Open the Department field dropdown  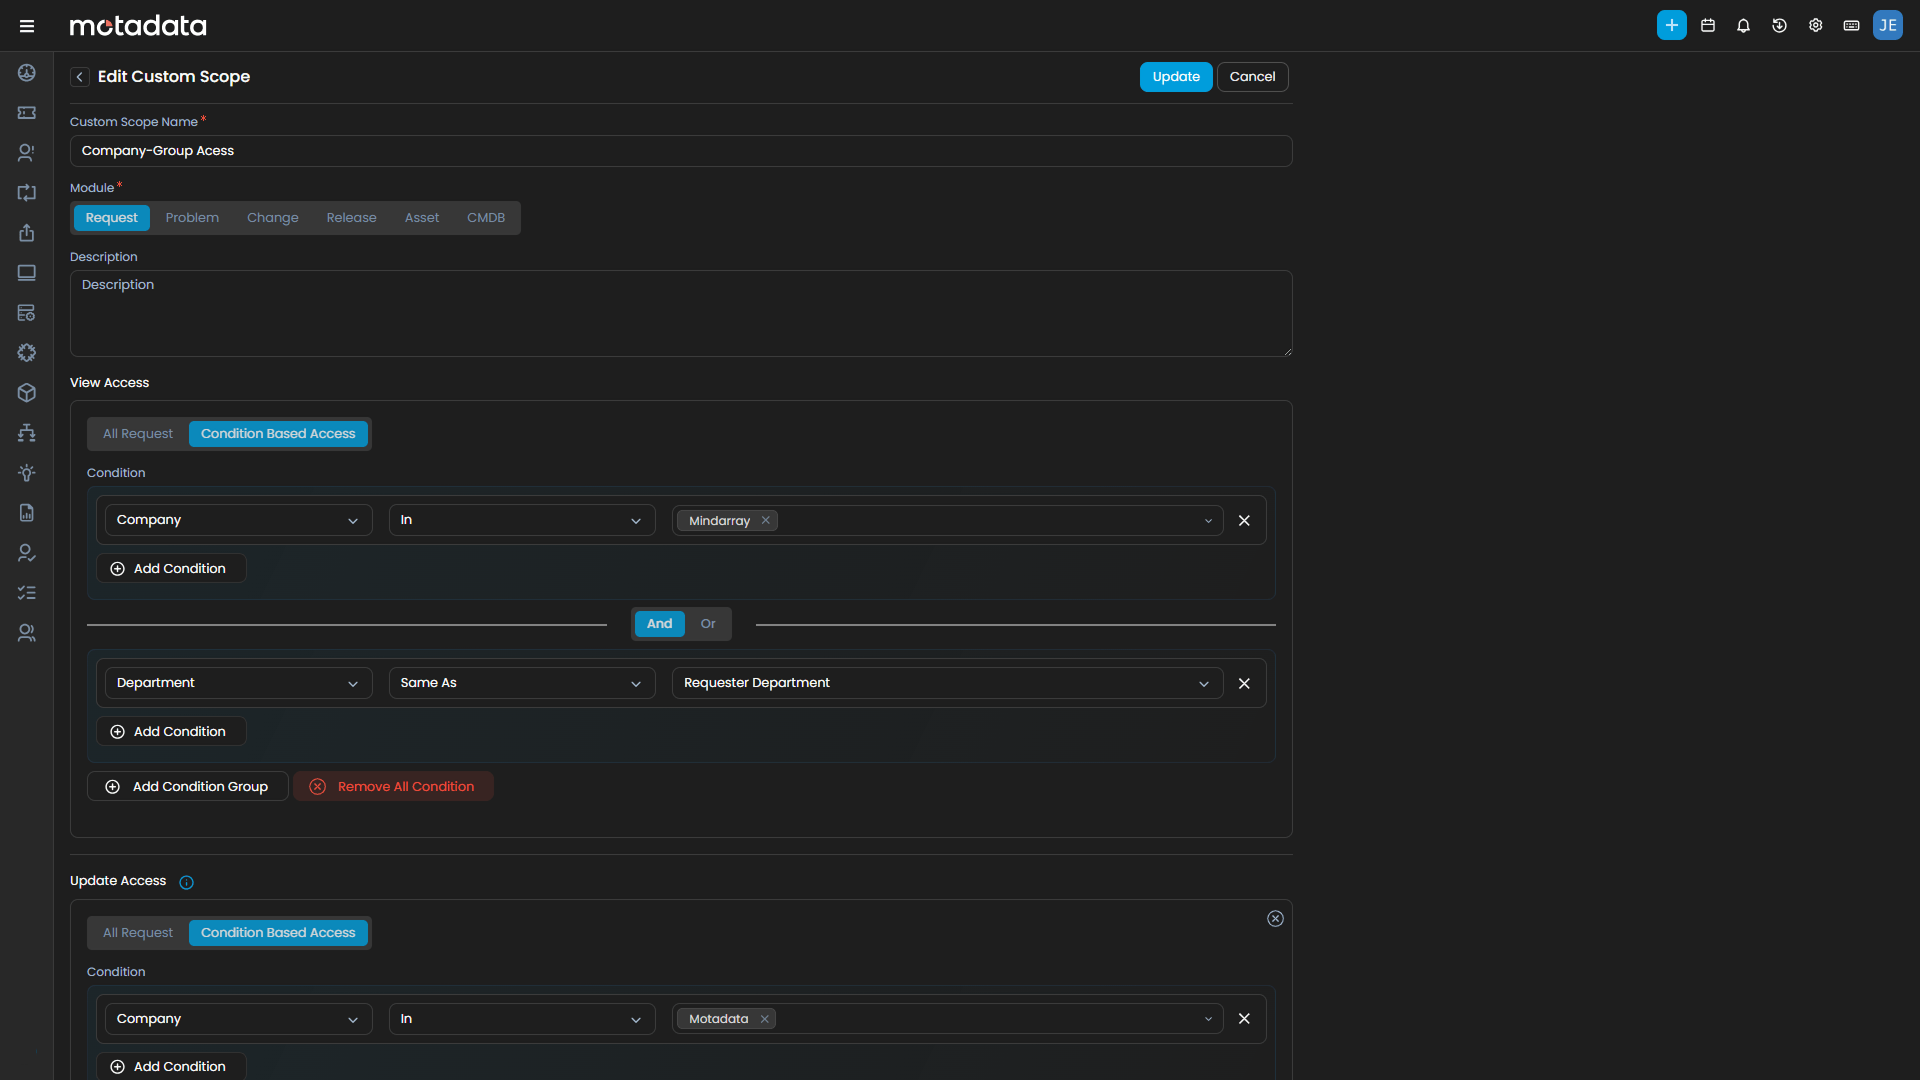click(x=238, y=683)
